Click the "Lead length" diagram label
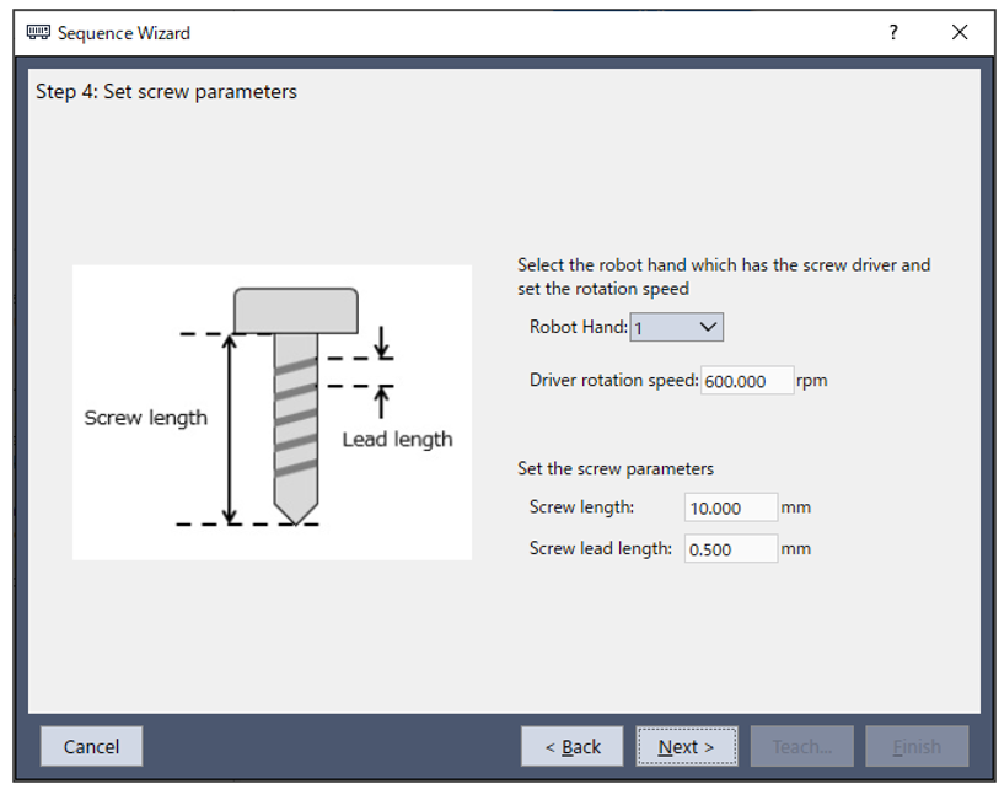This screenshot has width=1005, height=788. pyautogui.click(x=397, y=439)
